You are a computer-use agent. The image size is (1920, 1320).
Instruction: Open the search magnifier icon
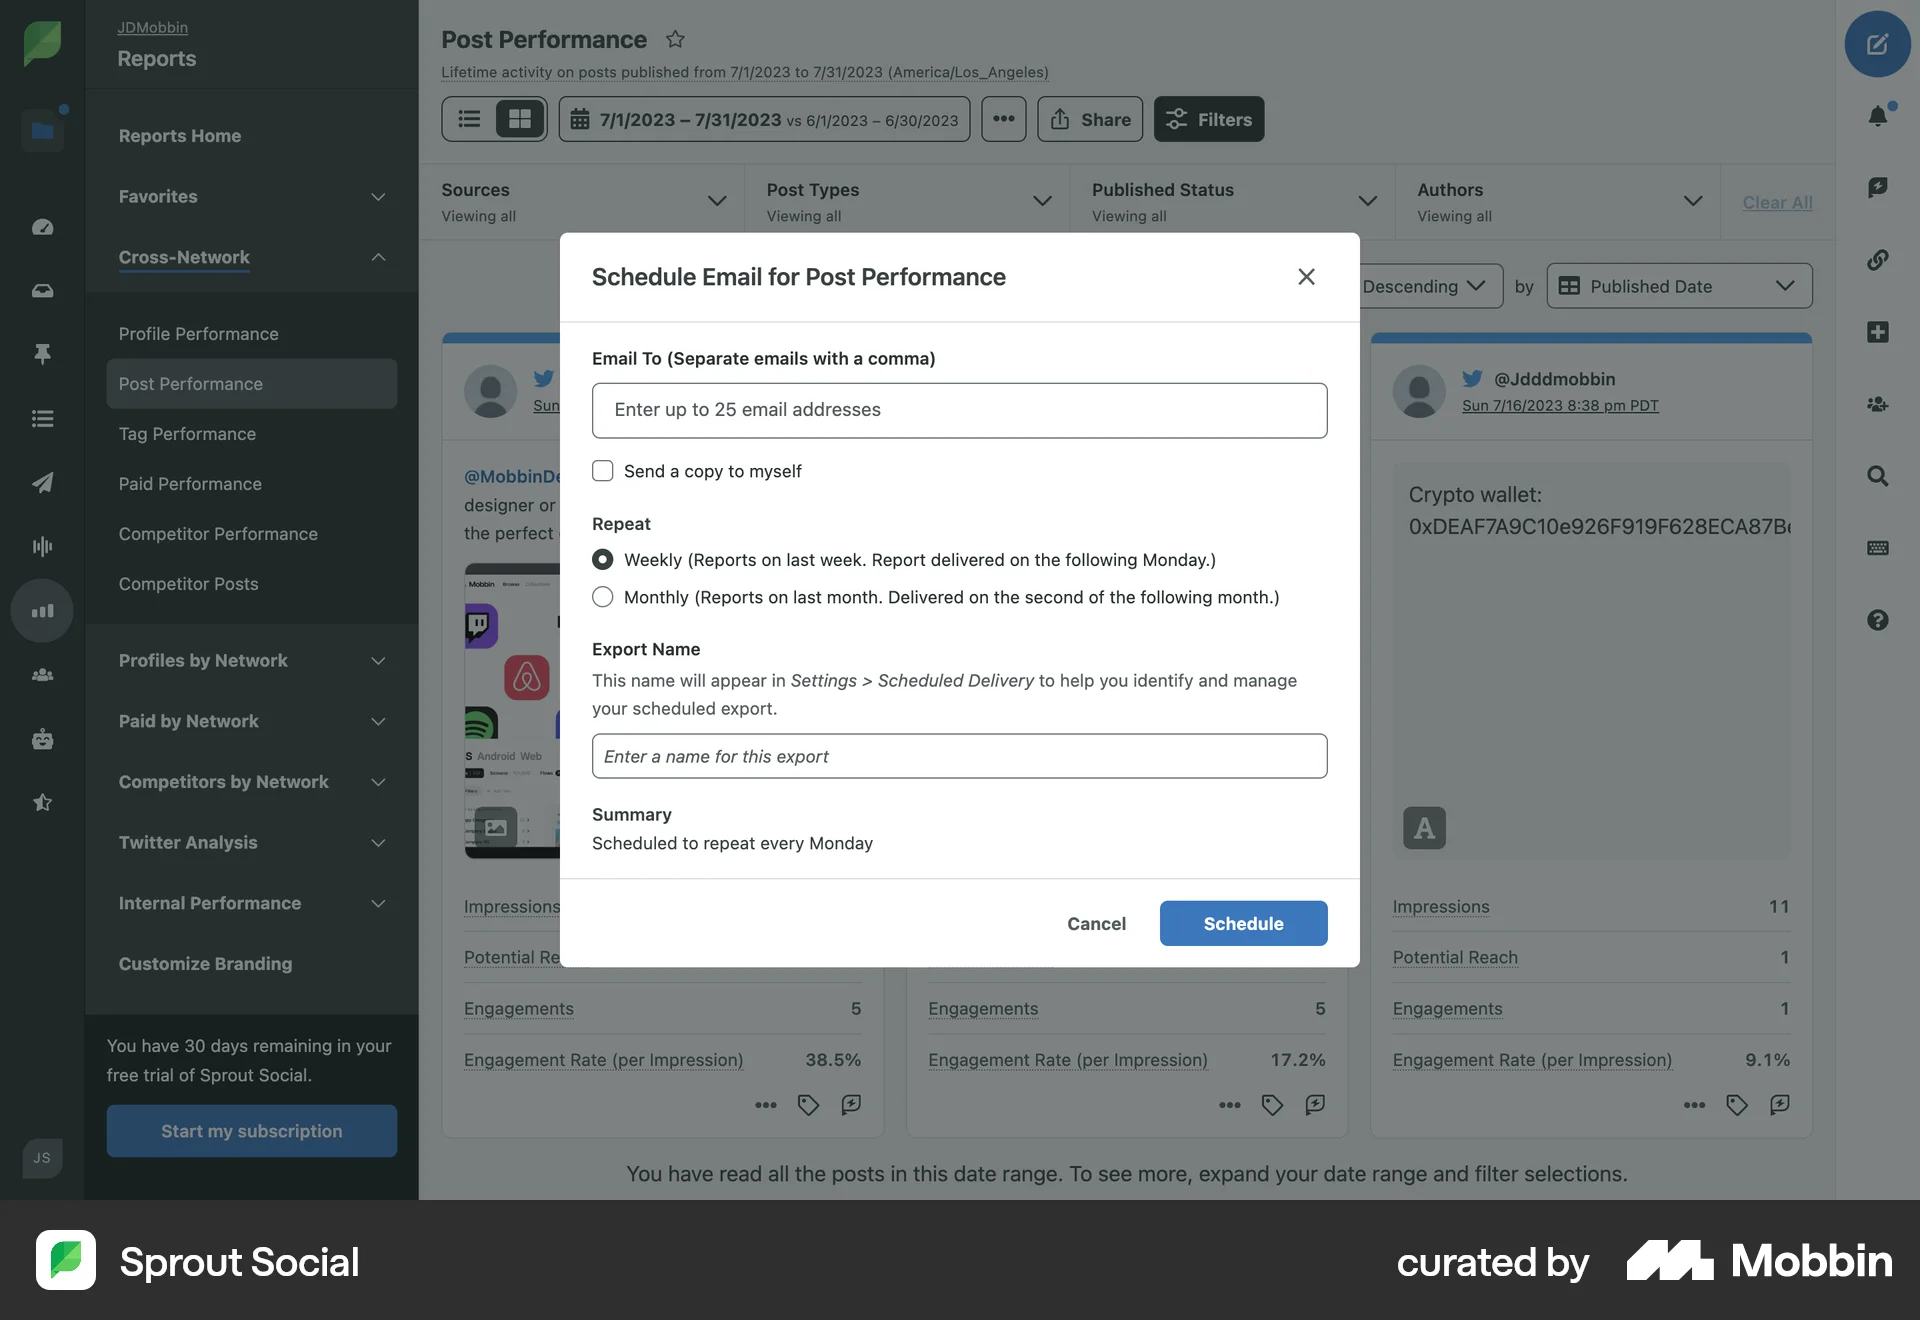click(1878, 477)
